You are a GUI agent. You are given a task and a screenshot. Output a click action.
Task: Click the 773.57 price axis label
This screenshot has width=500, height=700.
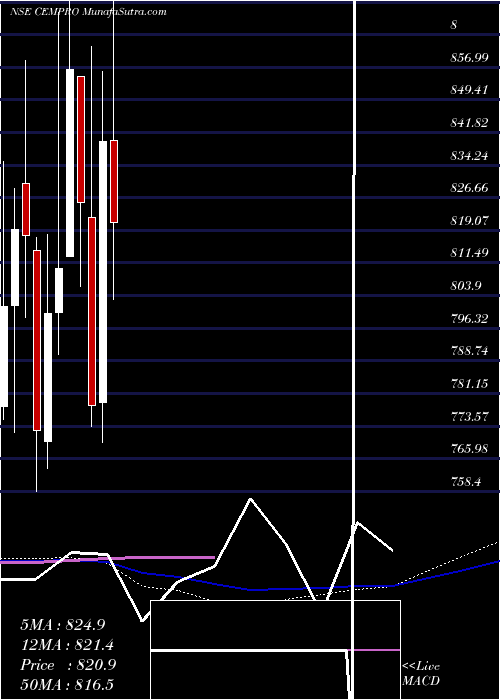click(469, 417)
